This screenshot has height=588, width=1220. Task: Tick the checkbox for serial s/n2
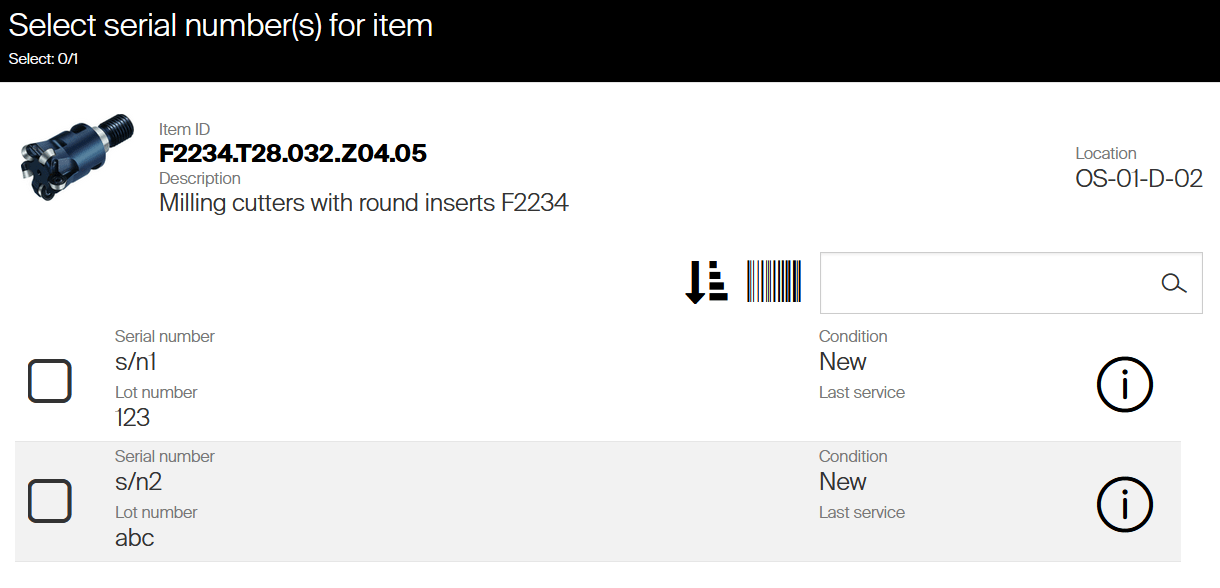pyautogui.click(x=50, y=501)
